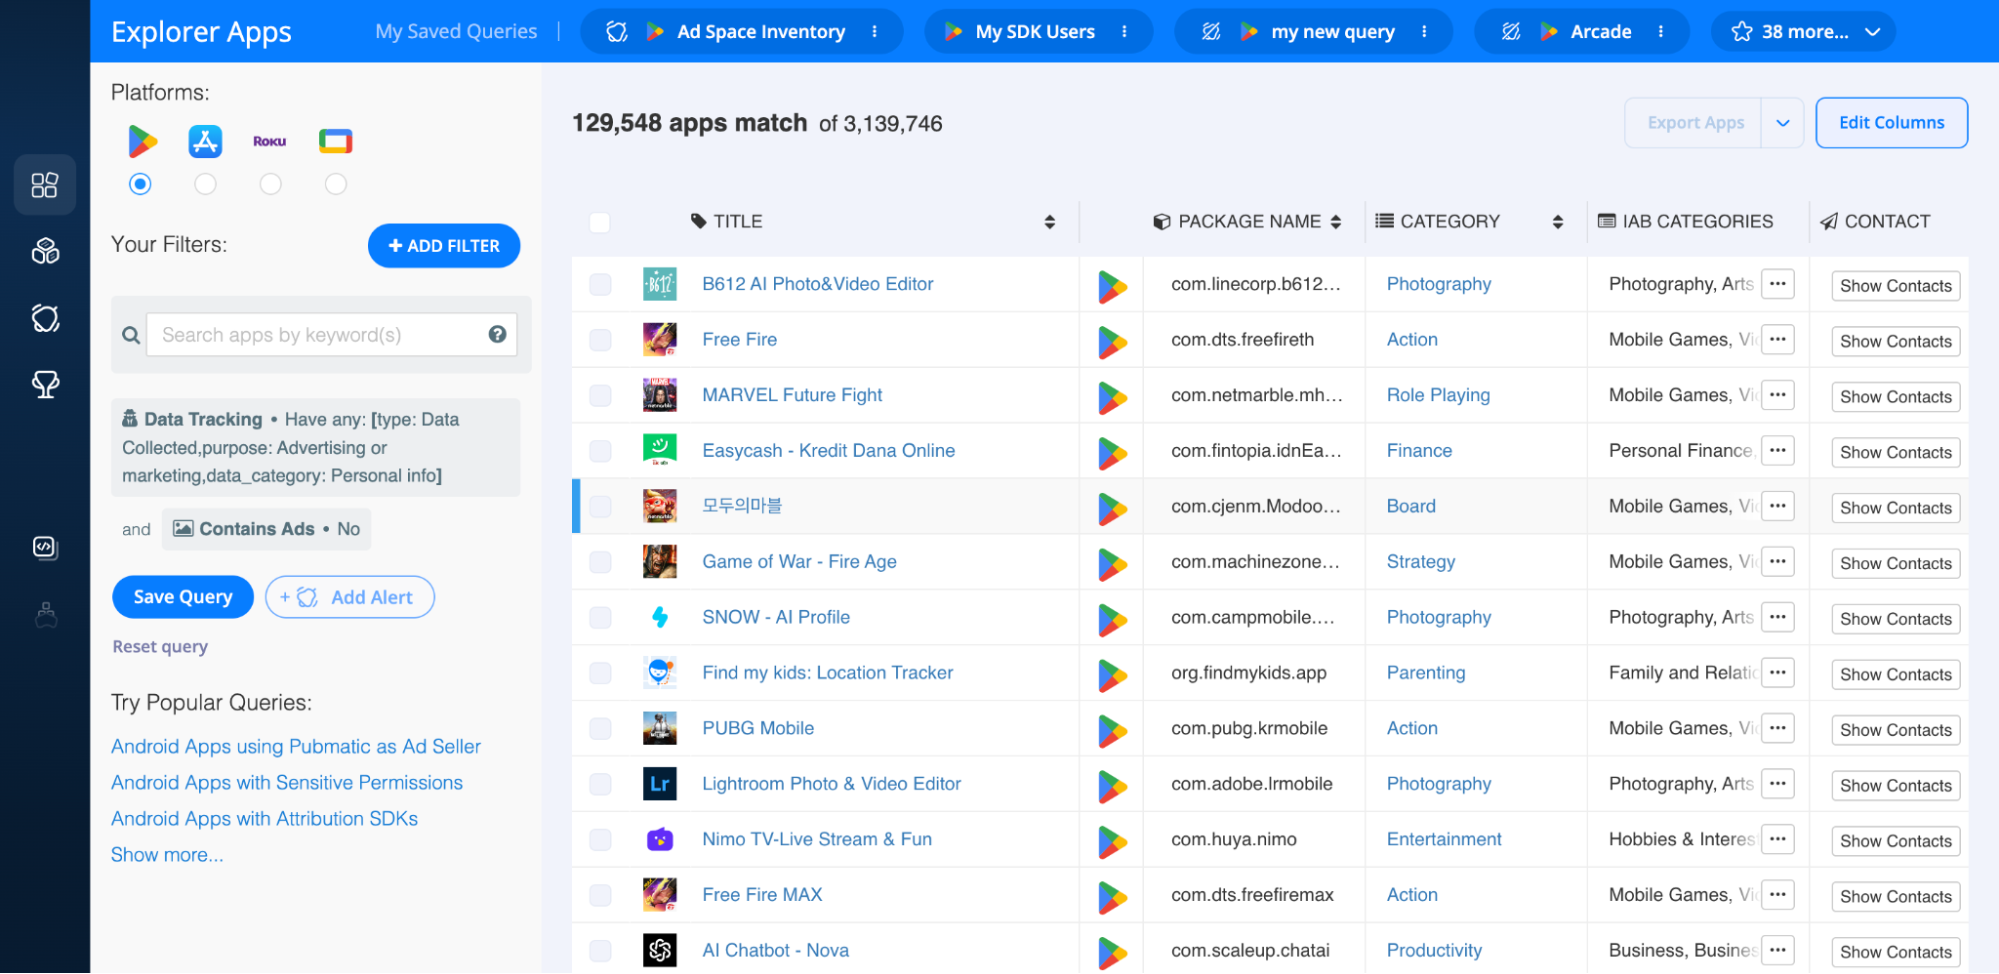Select the Google TV platform radio button

tap(336, 184)
